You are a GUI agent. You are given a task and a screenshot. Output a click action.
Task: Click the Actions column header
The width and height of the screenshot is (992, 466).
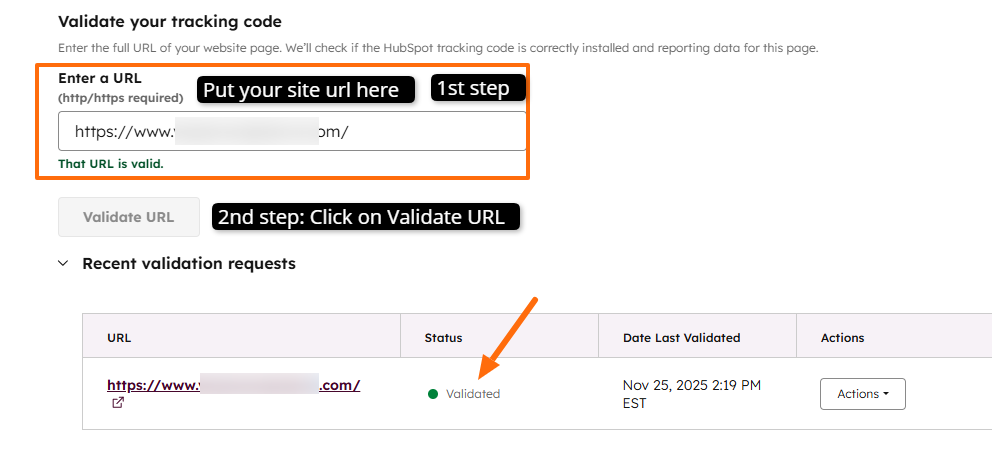[842, 338]
